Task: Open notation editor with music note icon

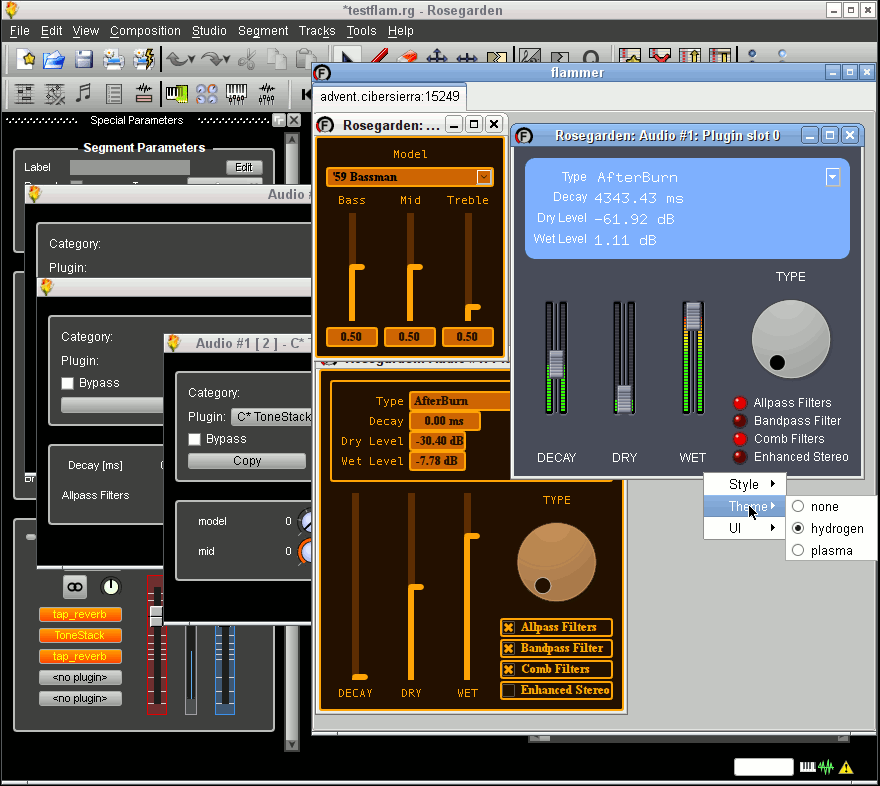Action: coord(84,94)
